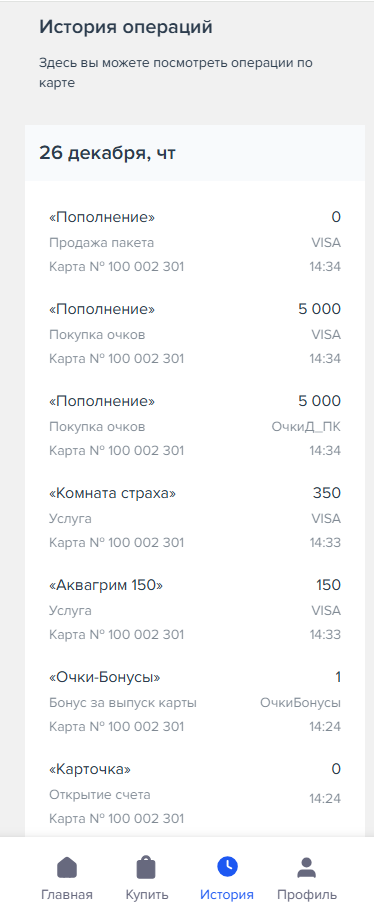Select the Открытие счета description text
The height and width of the screenshot is (914, 374).
(x=100, y=795)
